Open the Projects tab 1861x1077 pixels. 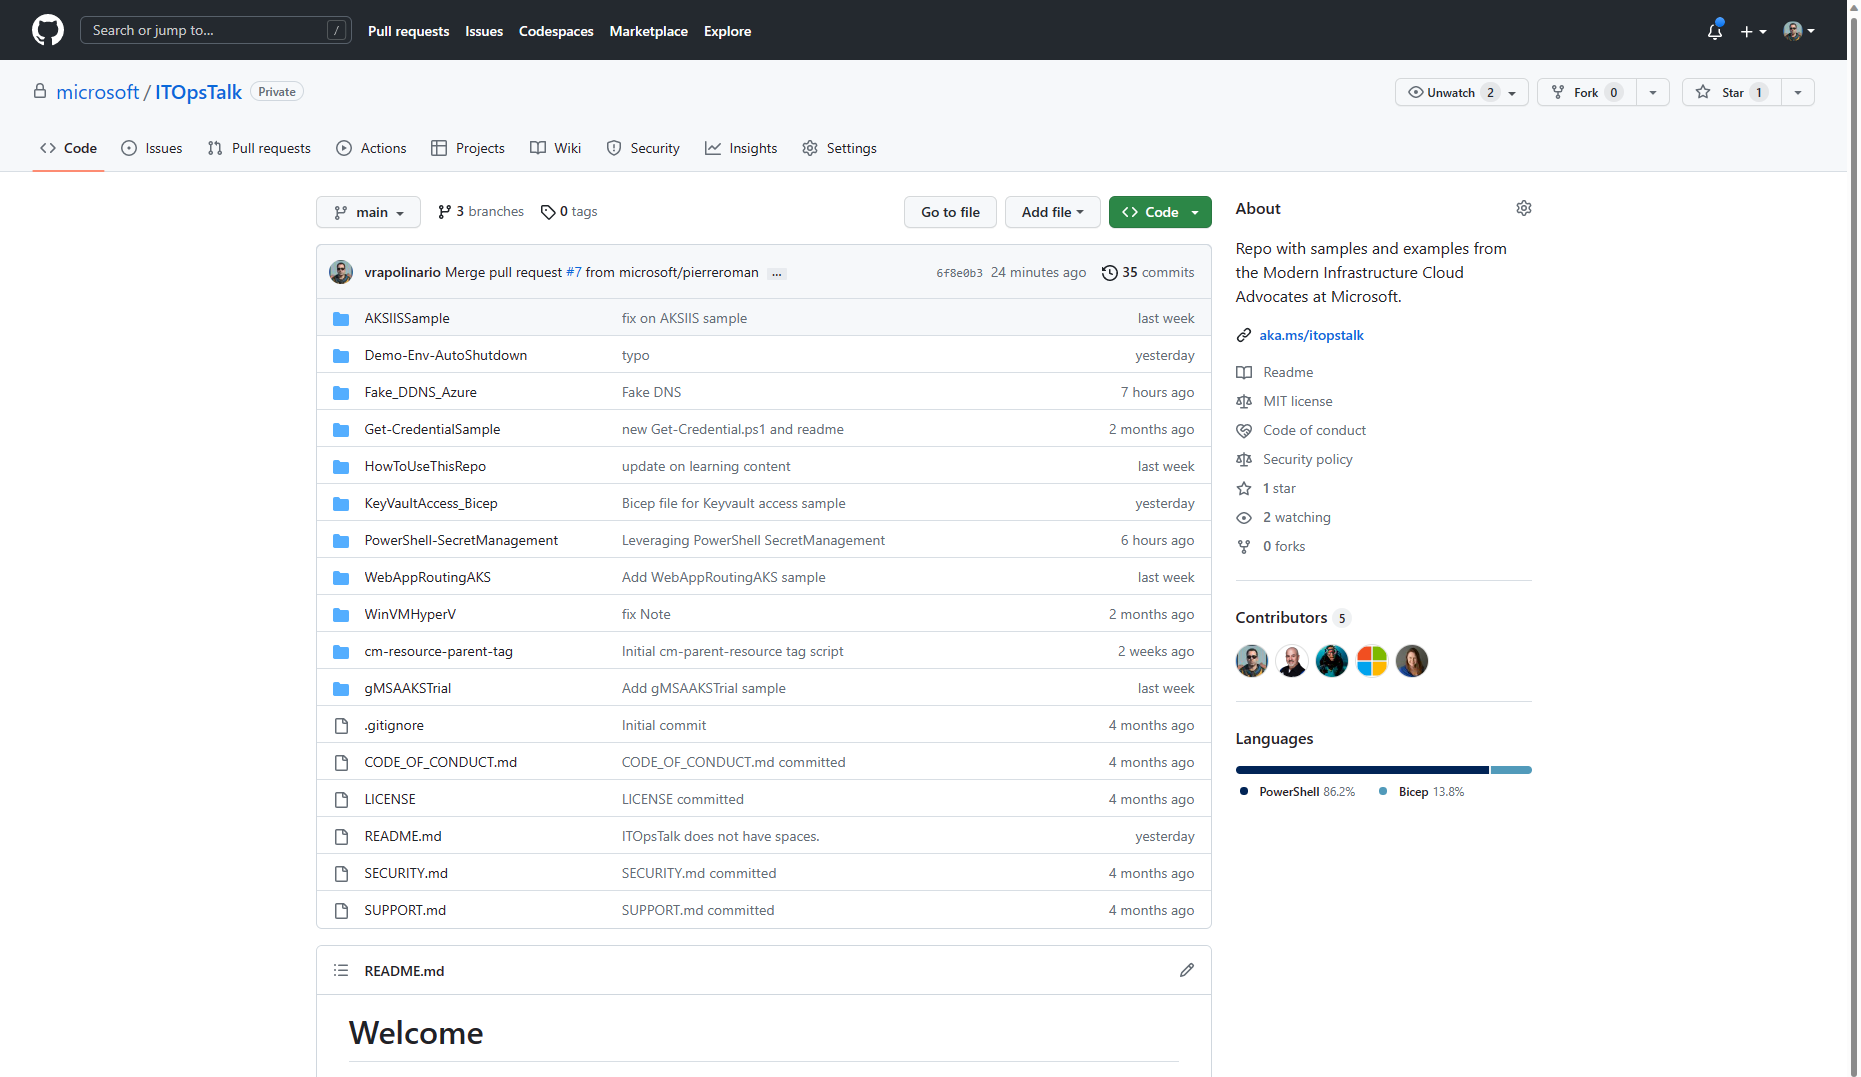coord(468,148)
